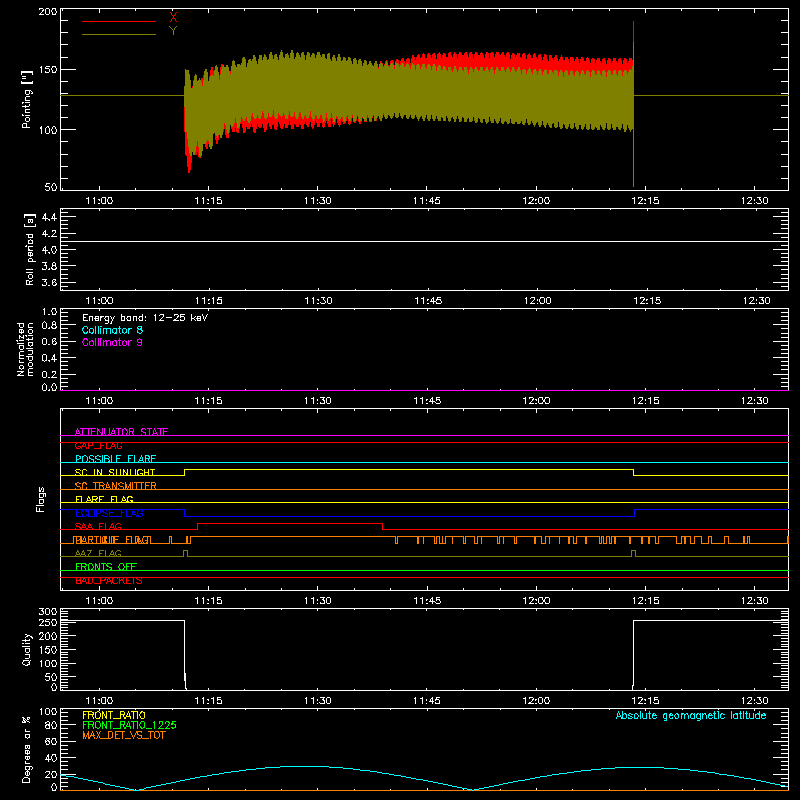Select the cyan 'Collimator 8' legend entry

(112, 330)
